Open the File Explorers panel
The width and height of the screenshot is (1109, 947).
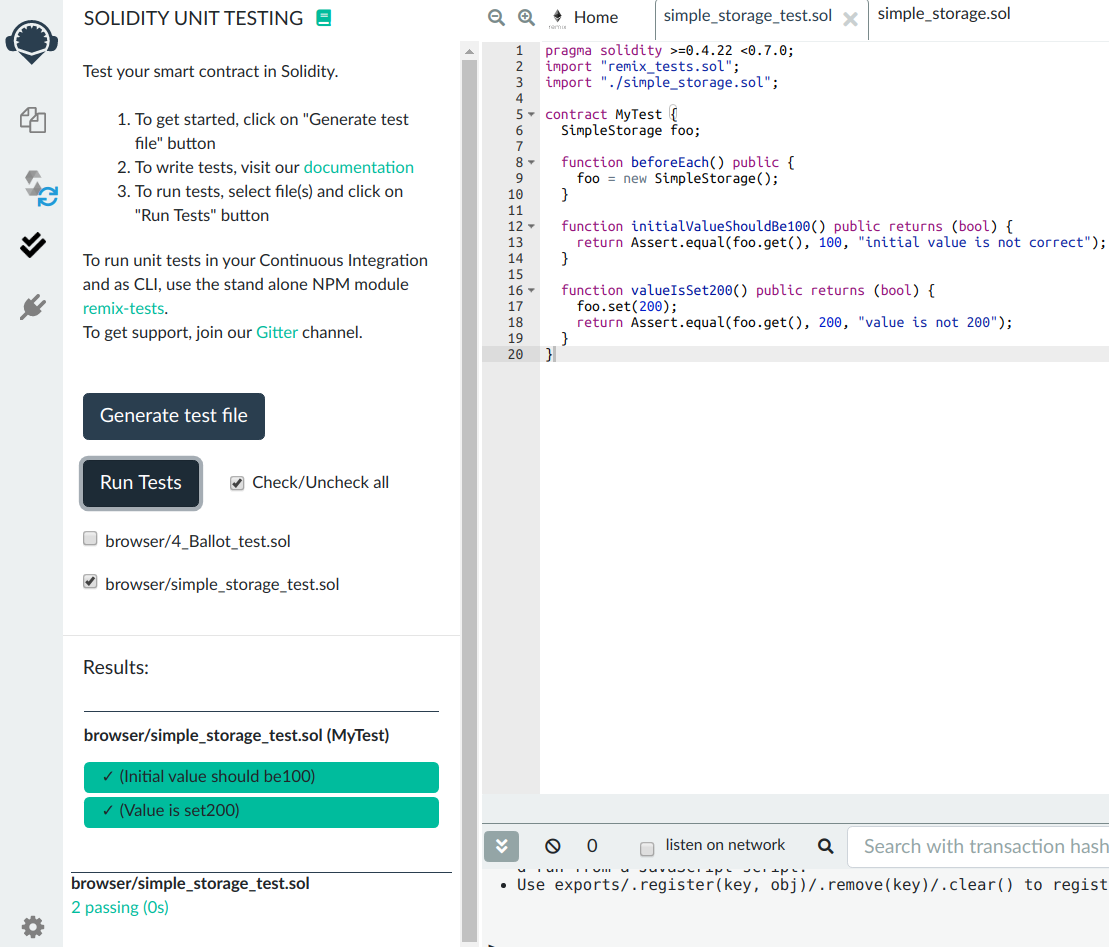[x=32, y=120]
